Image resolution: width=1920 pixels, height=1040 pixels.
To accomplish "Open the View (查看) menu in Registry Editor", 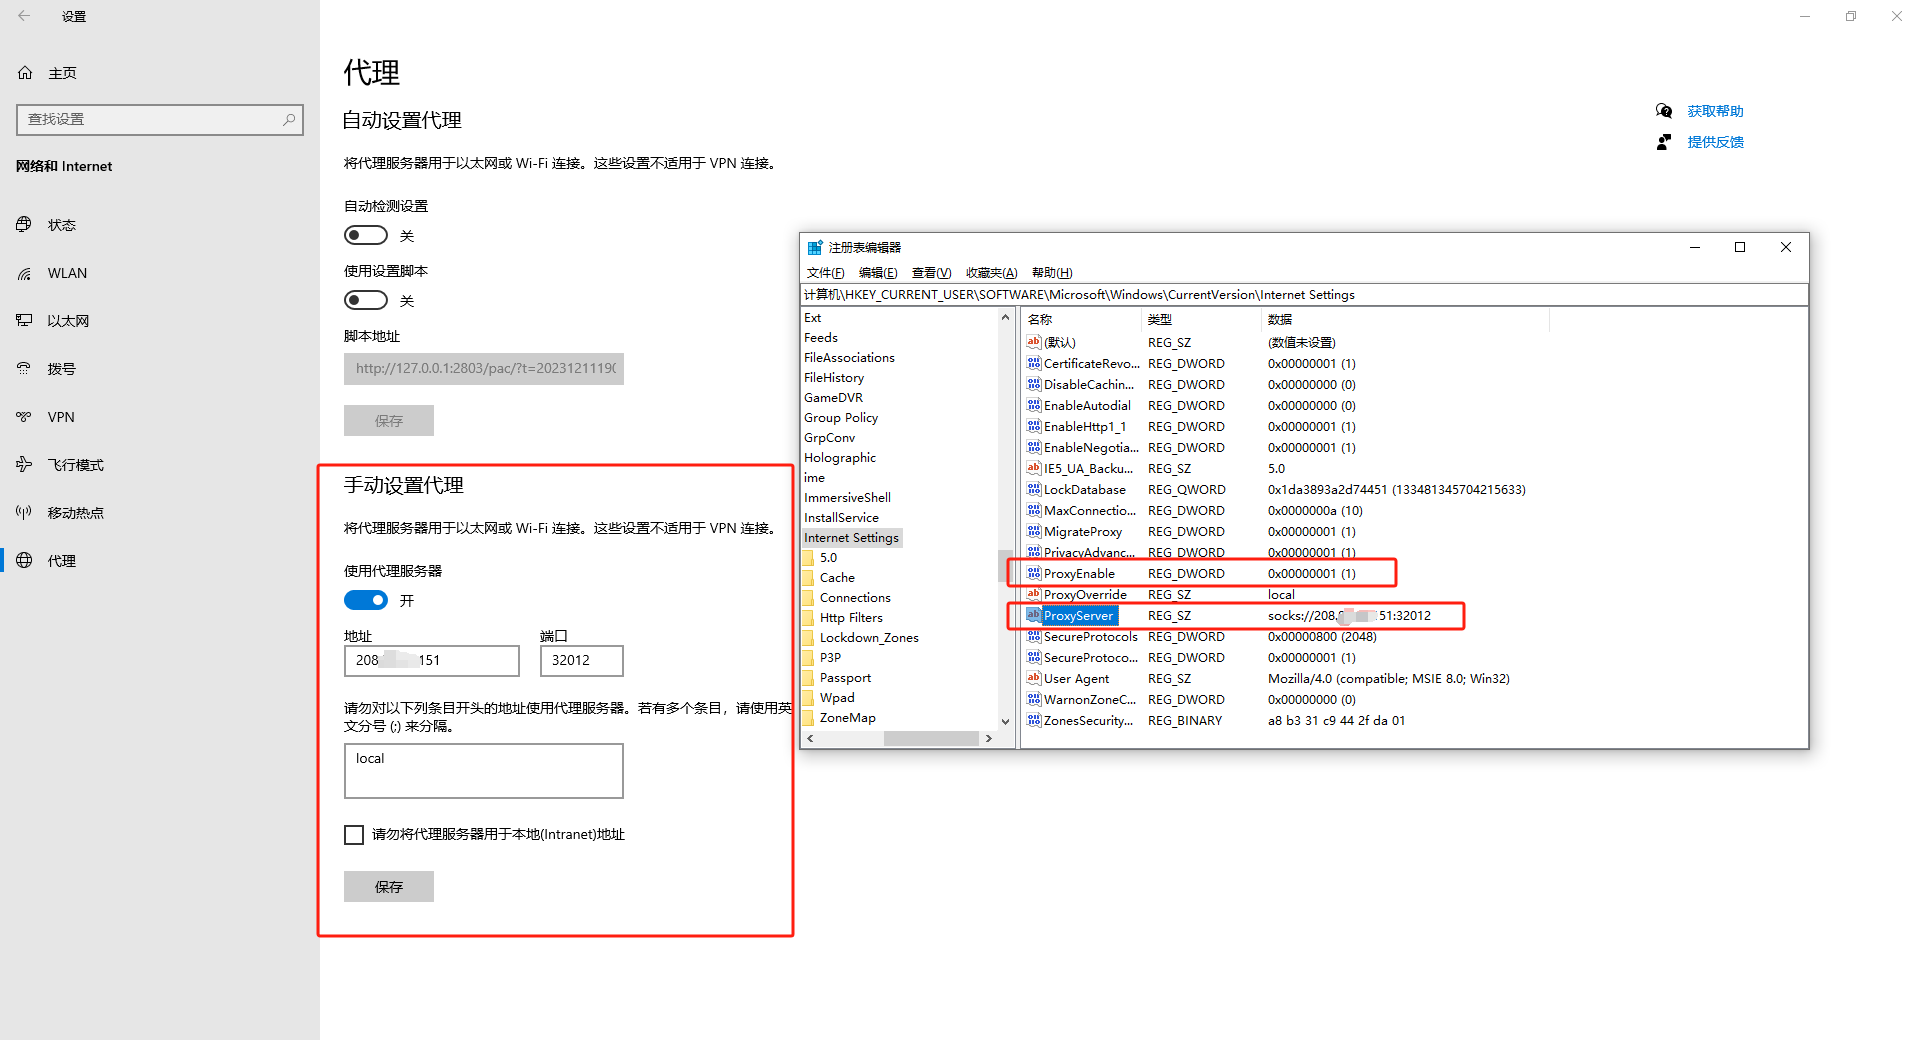I will (931, 273).
